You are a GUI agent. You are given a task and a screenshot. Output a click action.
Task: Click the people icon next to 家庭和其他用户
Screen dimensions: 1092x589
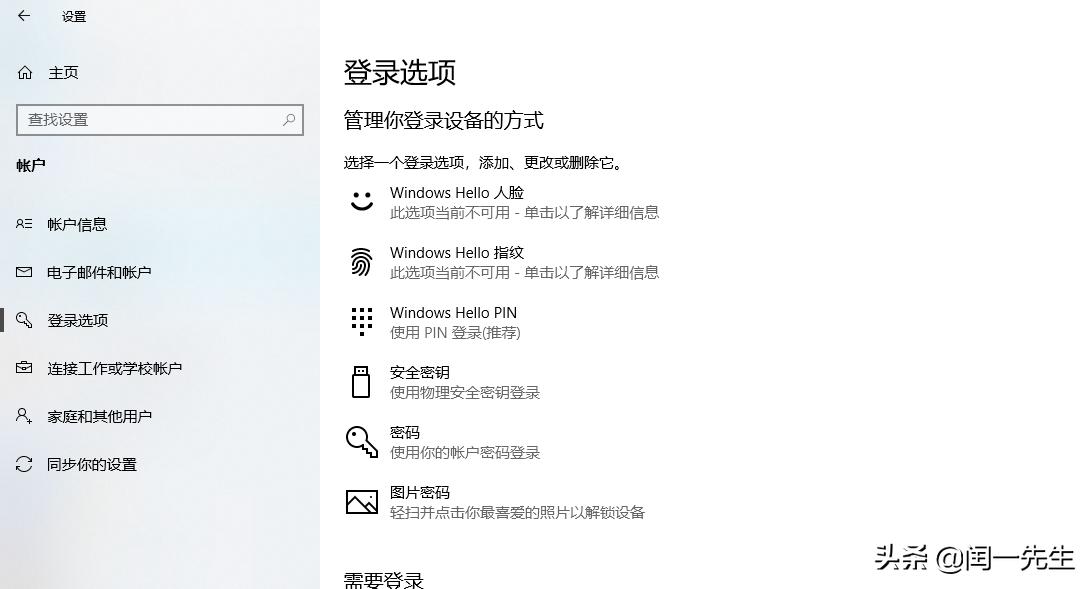click(x=24, y=416)
